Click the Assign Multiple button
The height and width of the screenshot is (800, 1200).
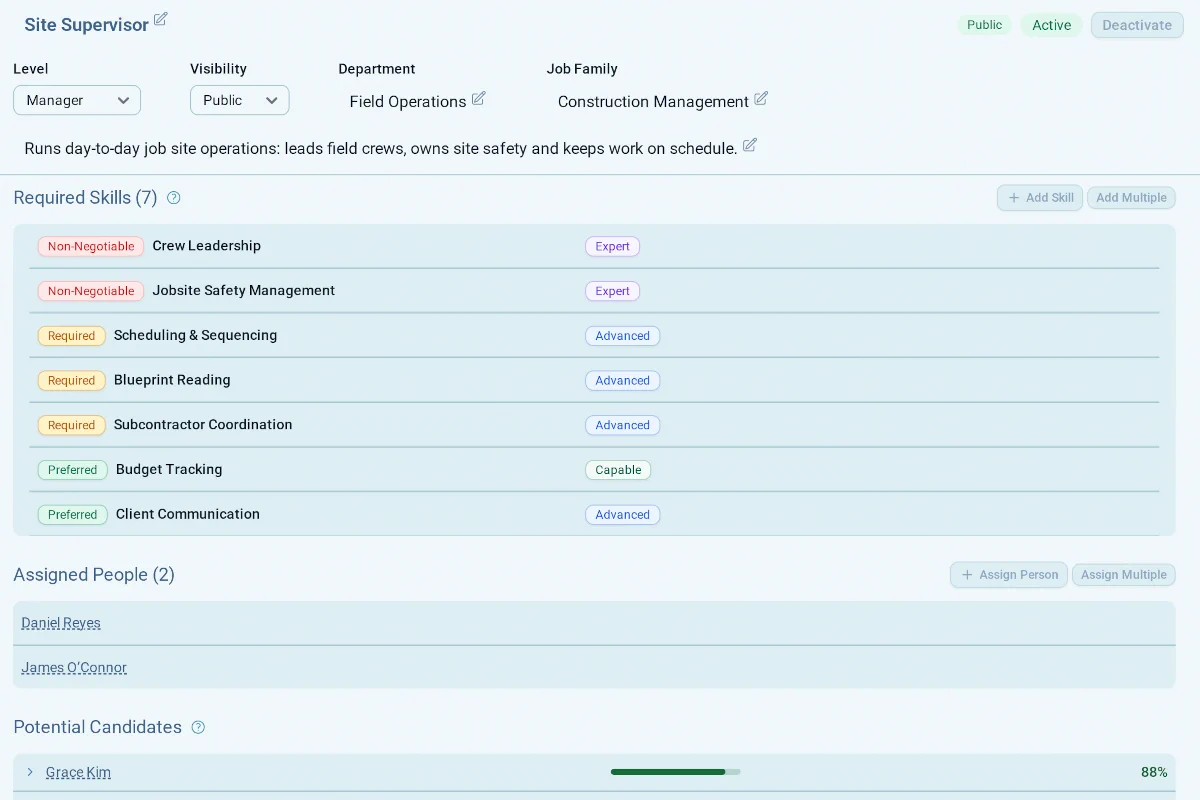[1124, 575]
